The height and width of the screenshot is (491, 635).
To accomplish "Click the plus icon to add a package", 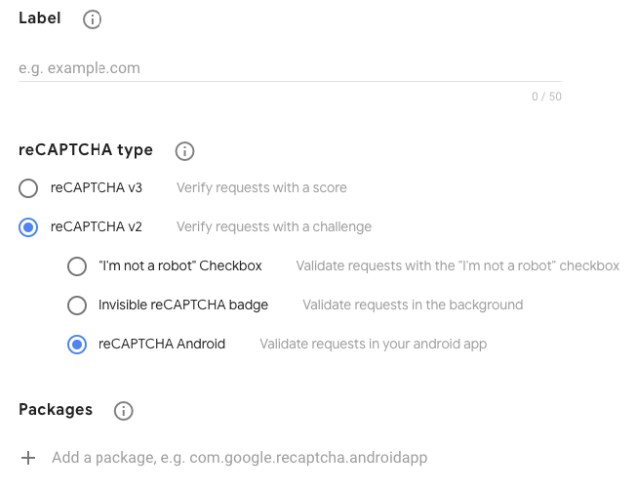I will (28, 458).
